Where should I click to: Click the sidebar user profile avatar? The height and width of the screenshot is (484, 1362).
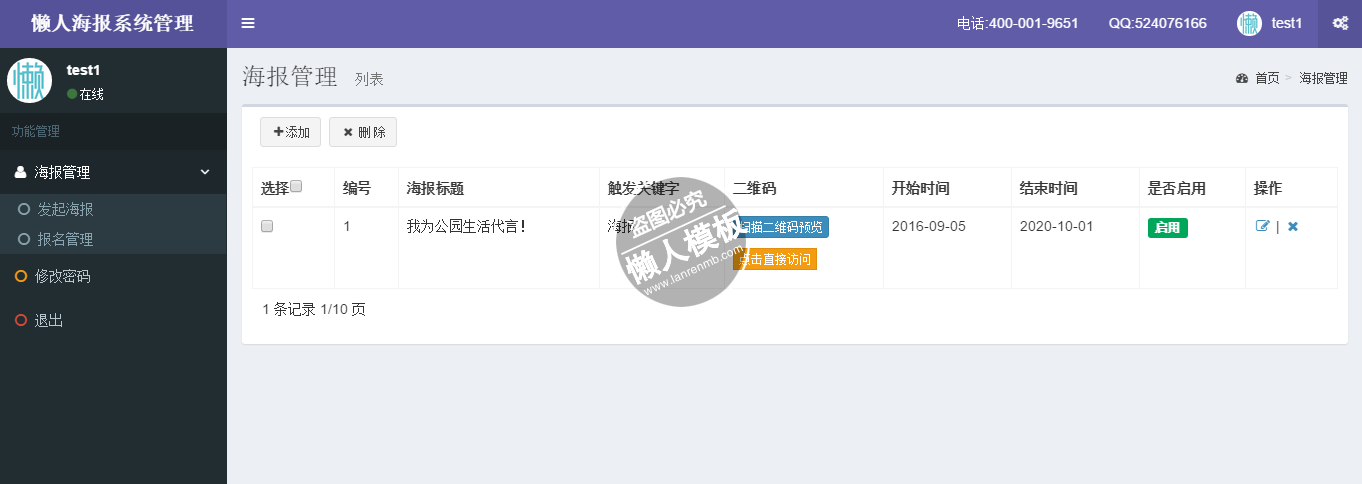click(30, 80)
